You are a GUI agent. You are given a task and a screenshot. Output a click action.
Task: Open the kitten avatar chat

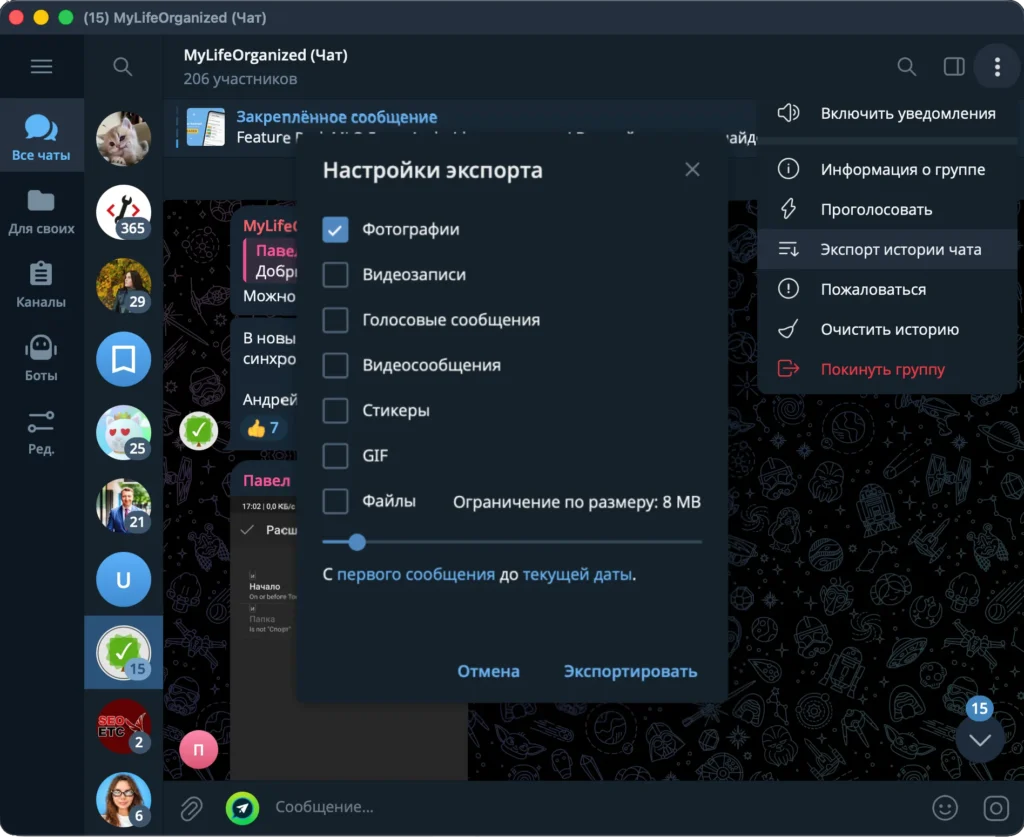click(x=123, y=138)
